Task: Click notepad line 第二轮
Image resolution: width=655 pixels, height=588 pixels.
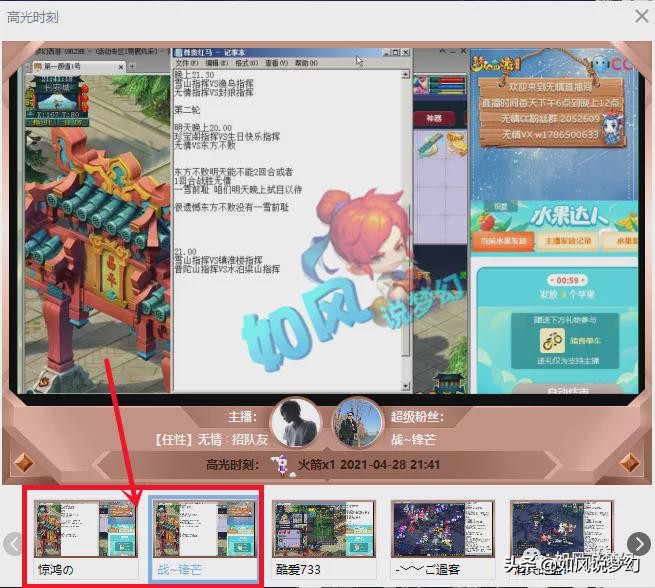Action: (187, 110)
